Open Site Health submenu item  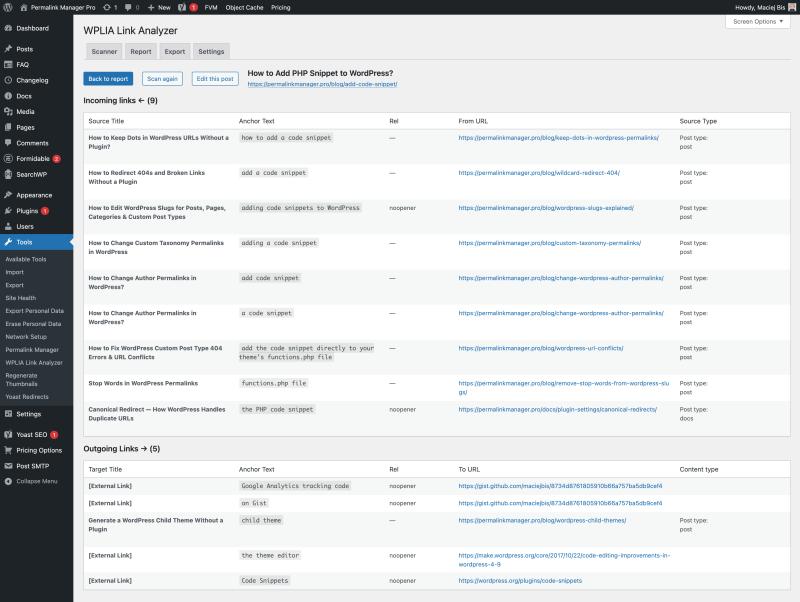[x=20, y=298]
